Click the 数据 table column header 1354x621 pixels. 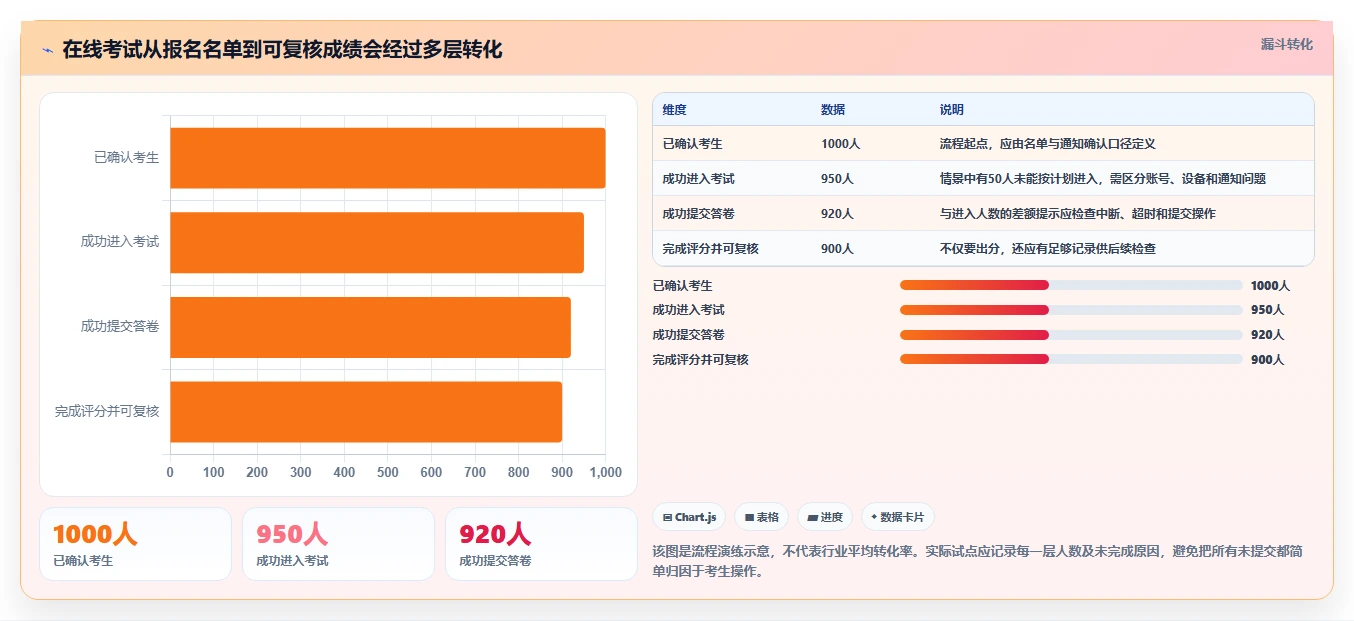click(x=833, y=110)
